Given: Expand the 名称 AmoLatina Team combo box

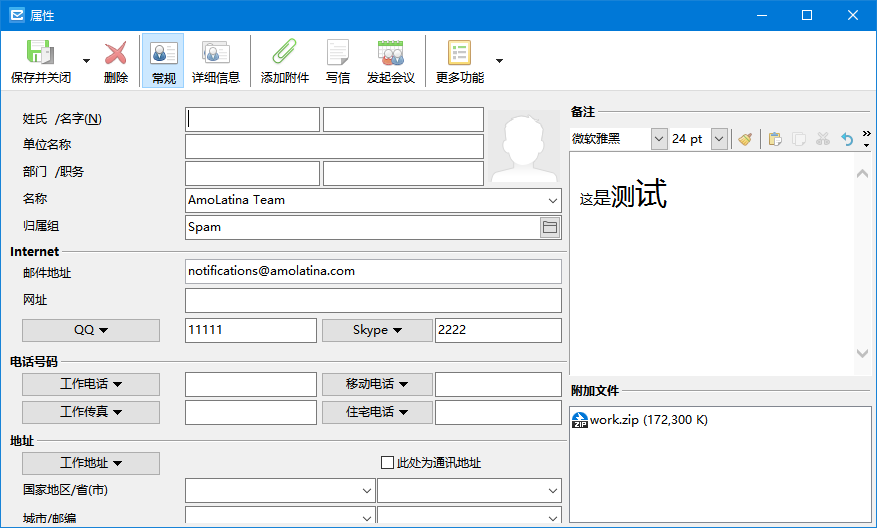Looking at the screenshot, I should 553,200.
